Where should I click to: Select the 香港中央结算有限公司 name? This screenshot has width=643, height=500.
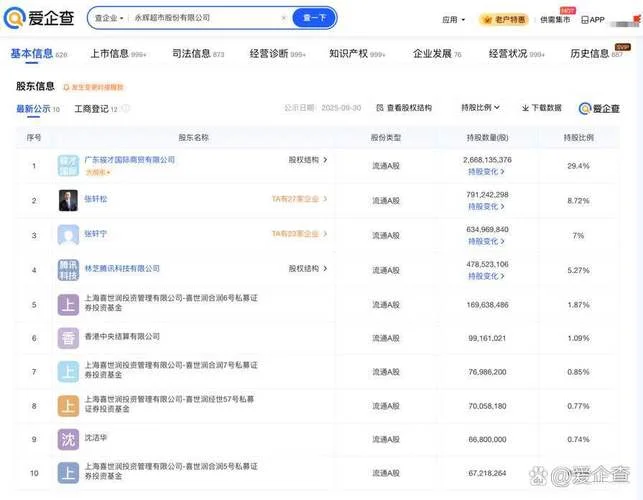pos(122,336)
